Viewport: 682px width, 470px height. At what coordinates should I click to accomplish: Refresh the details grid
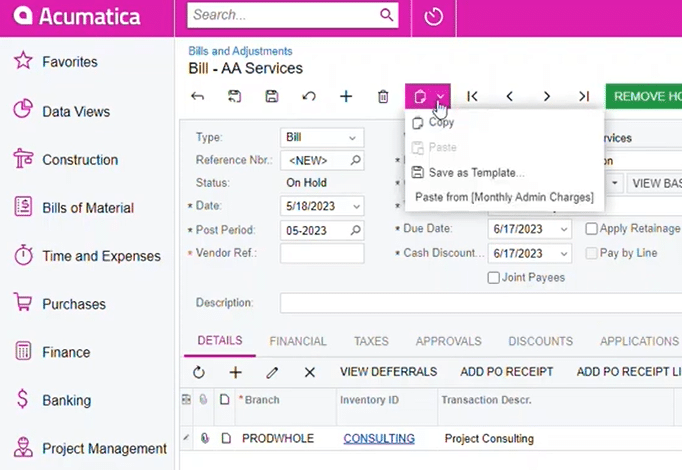tap(199, 372)
